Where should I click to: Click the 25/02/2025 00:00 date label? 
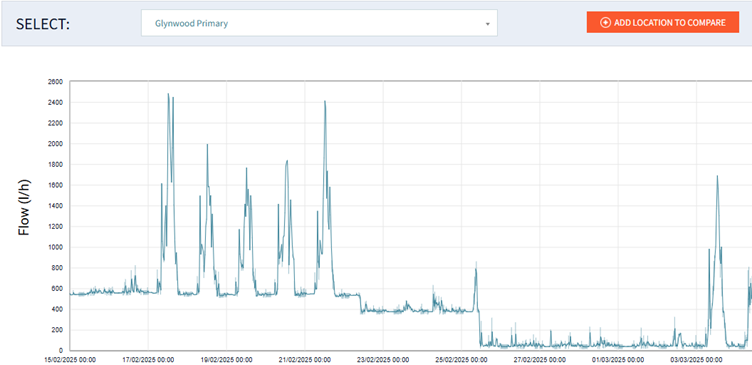click(461, 359)
